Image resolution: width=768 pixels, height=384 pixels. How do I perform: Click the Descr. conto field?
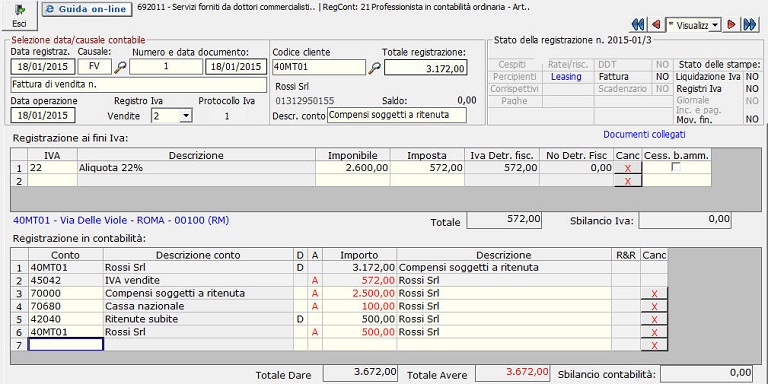pos(397,115)
